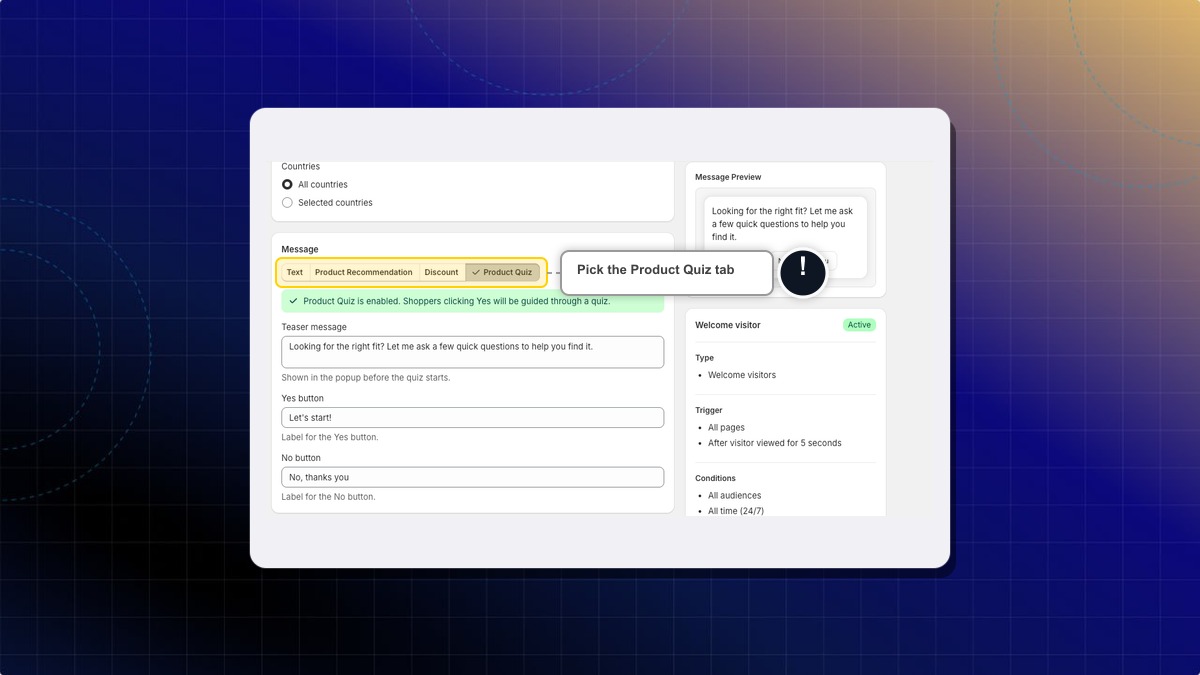
Task: Click the 'Countries' section label
Action: click(x=301, y=167)
